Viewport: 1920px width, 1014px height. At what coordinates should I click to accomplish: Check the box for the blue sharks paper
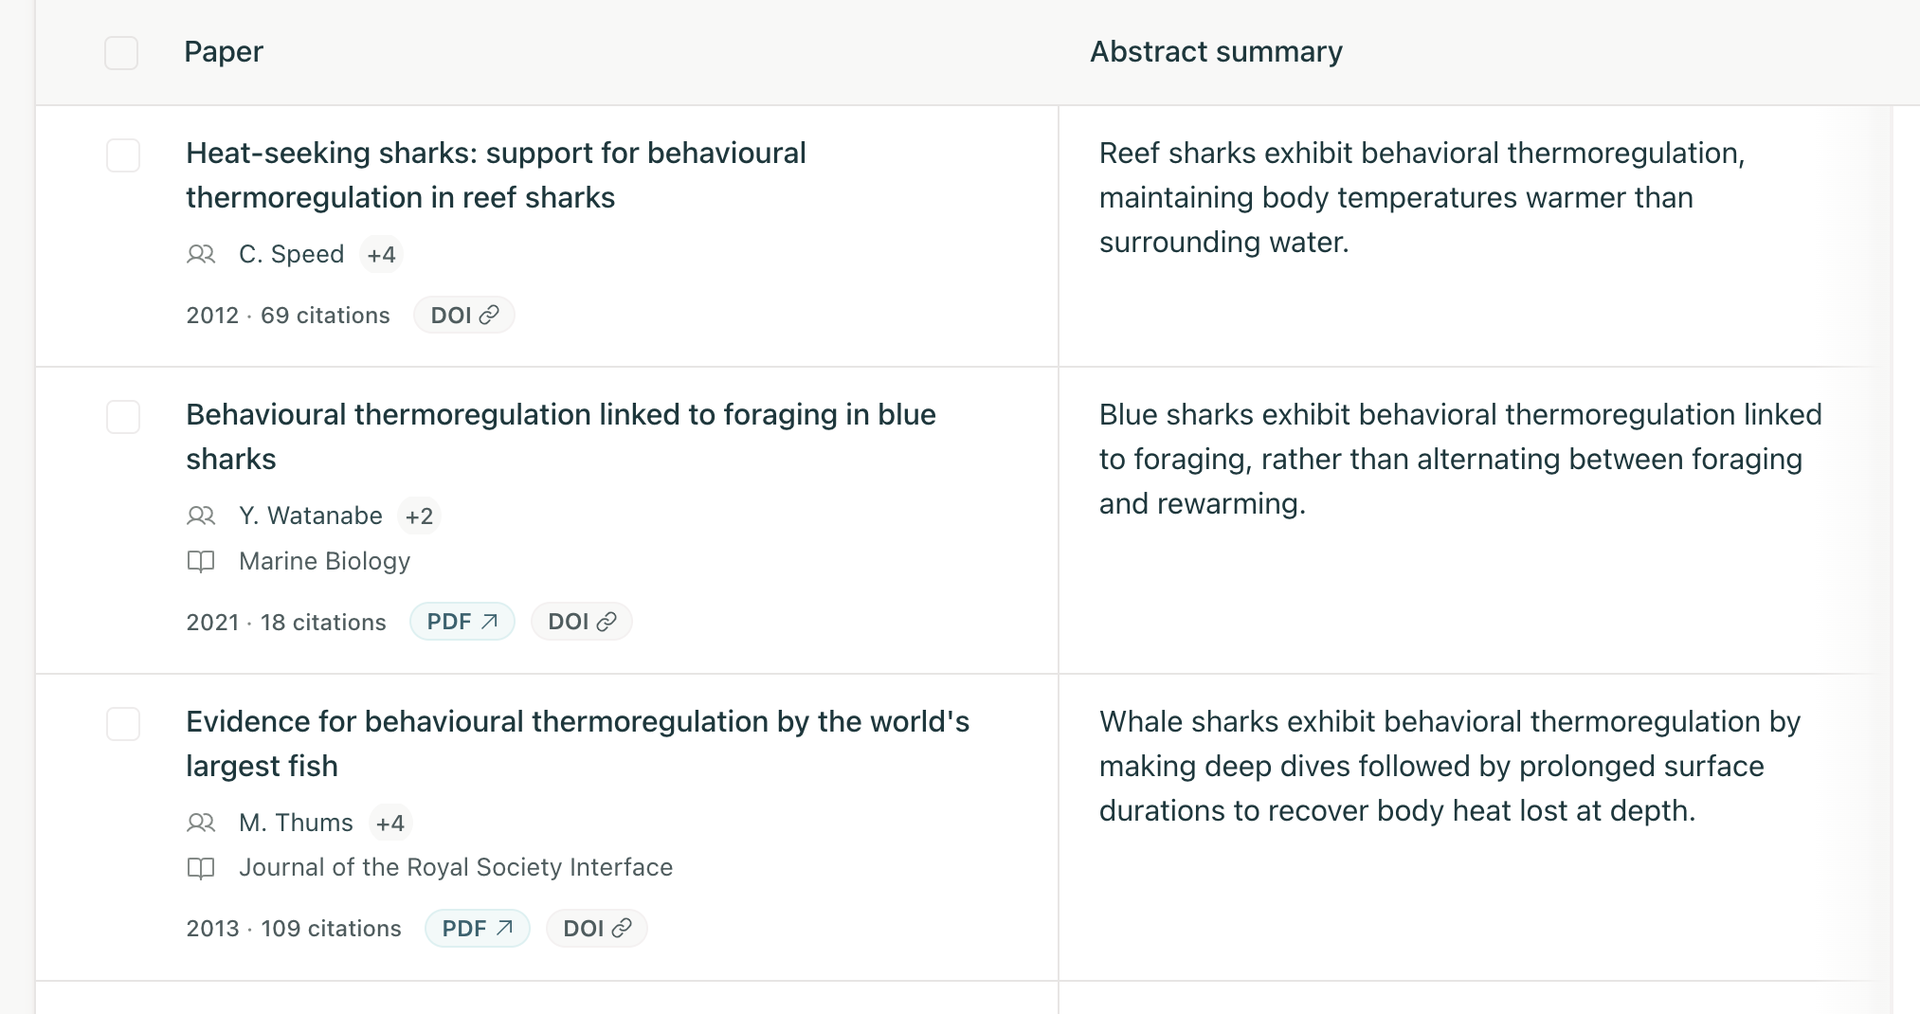[x=123, y=417]
